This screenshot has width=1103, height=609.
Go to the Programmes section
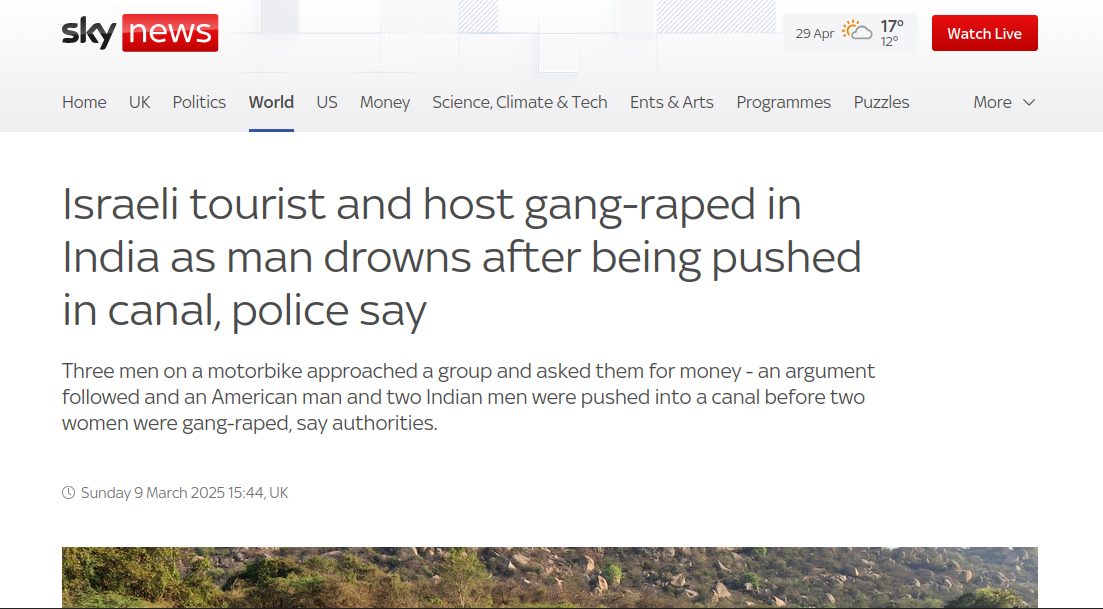[784, 103]
